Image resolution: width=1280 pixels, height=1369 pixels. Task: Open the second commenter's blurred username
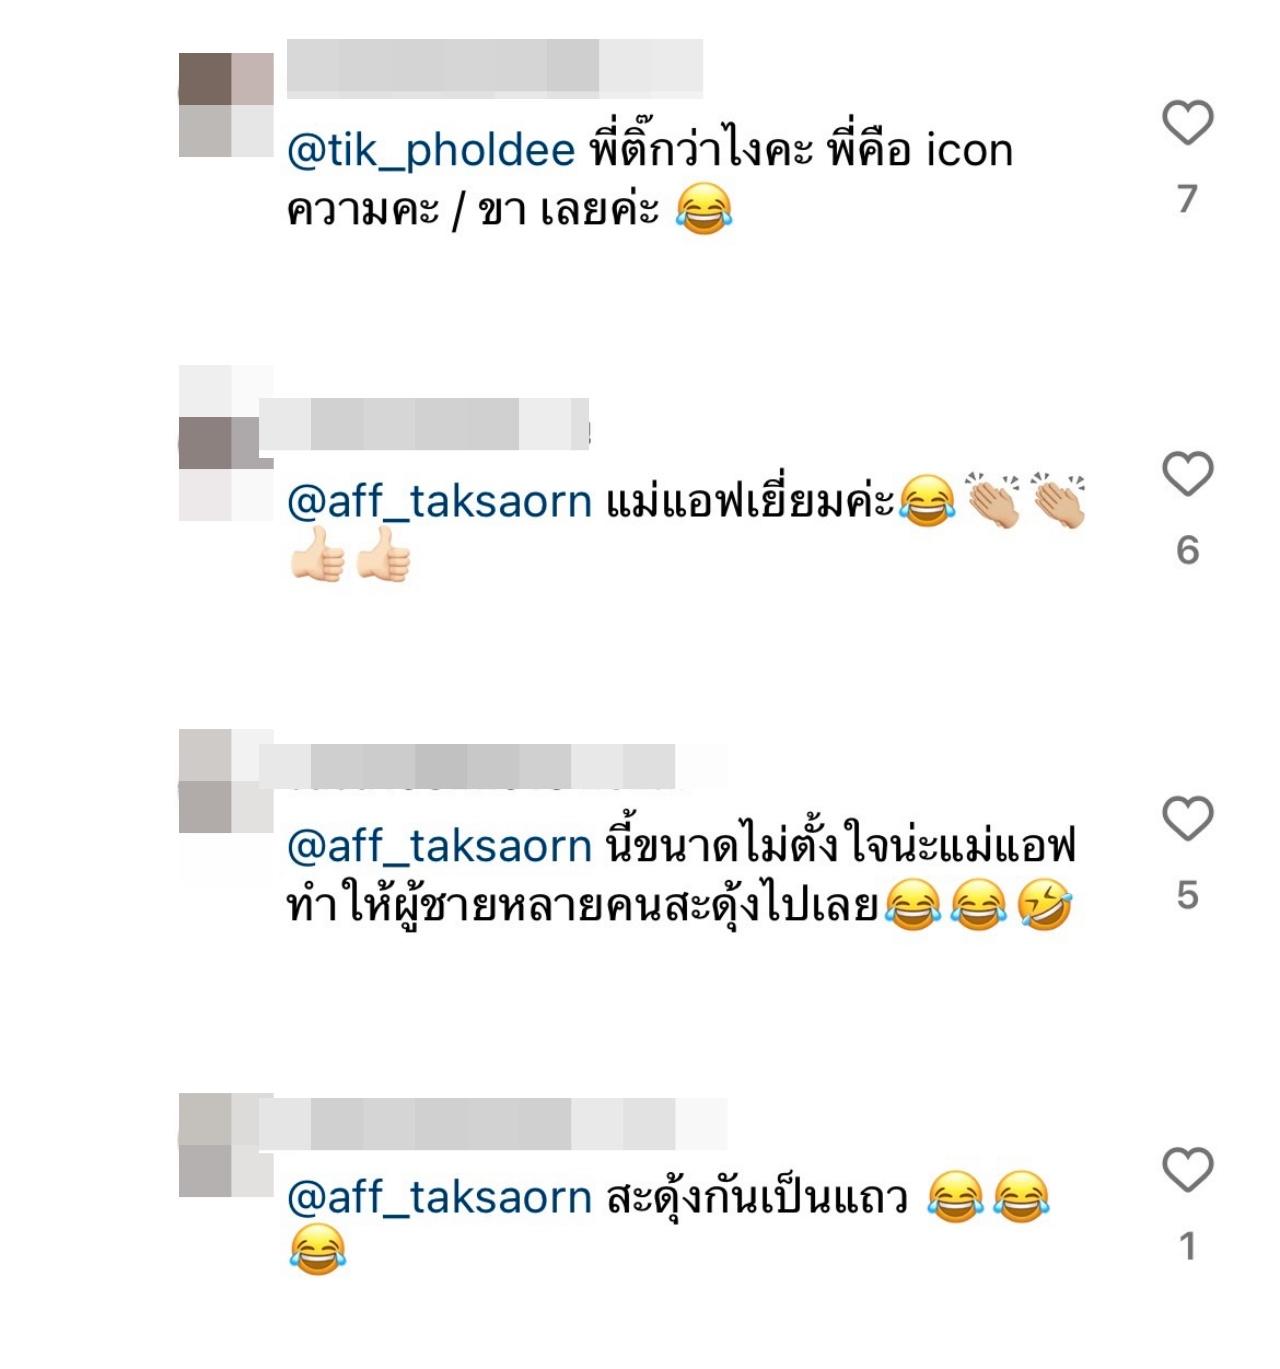pos(424,424)
